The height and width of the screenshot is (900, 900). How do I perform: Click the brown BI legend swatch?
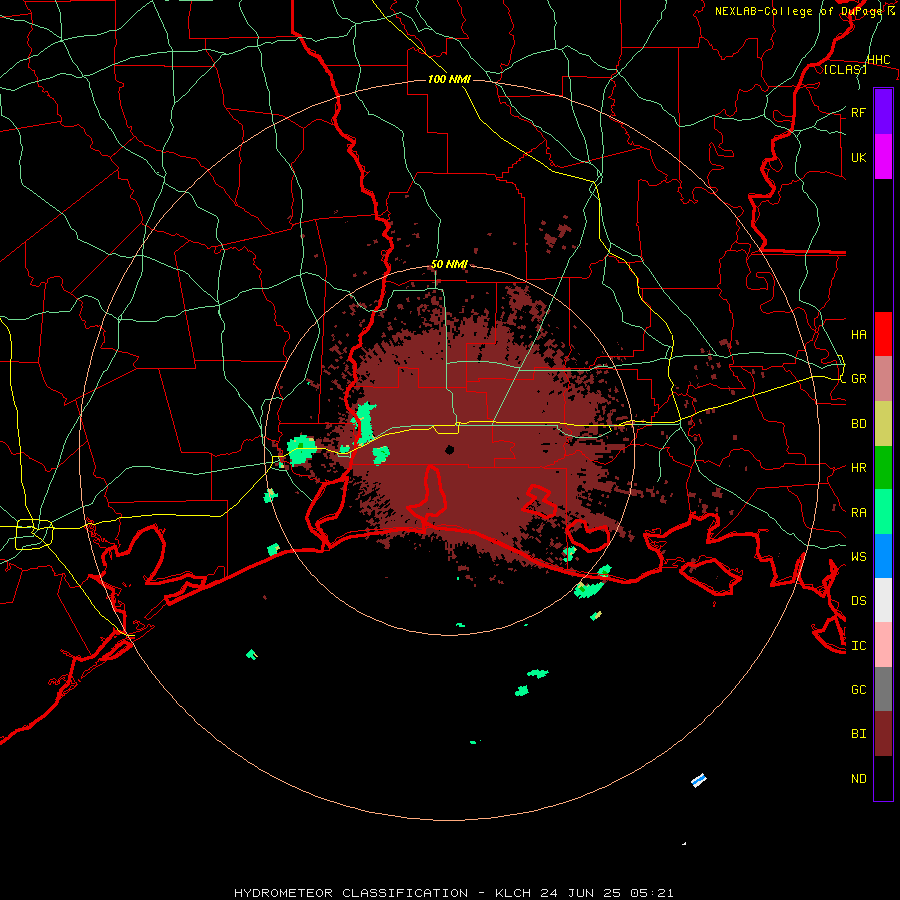(x=883, y=734)
